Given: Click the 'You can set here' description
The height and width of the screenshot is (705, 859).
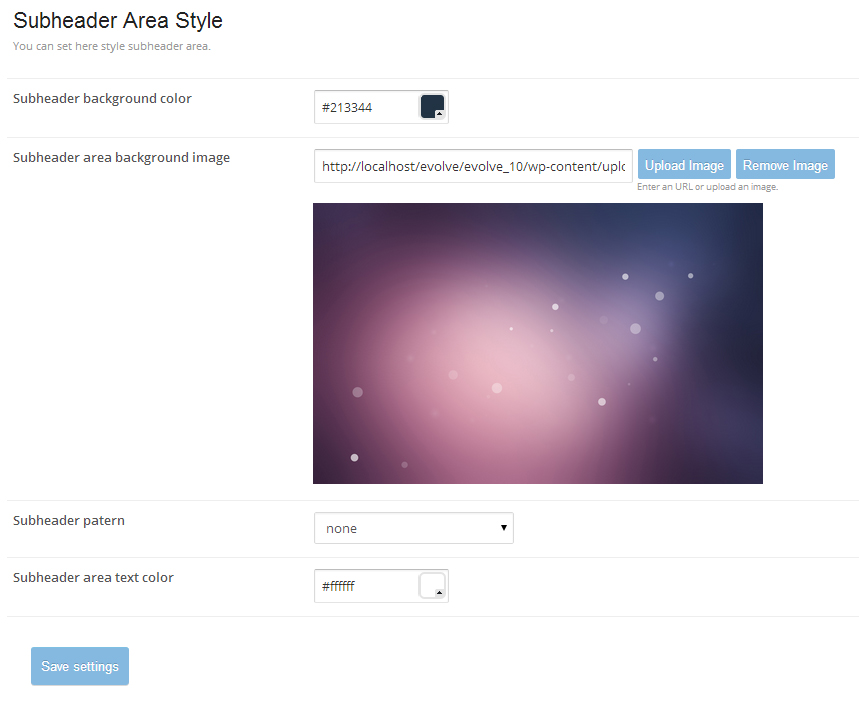Looking at the screenshot, I should click(x=112, y=46).
